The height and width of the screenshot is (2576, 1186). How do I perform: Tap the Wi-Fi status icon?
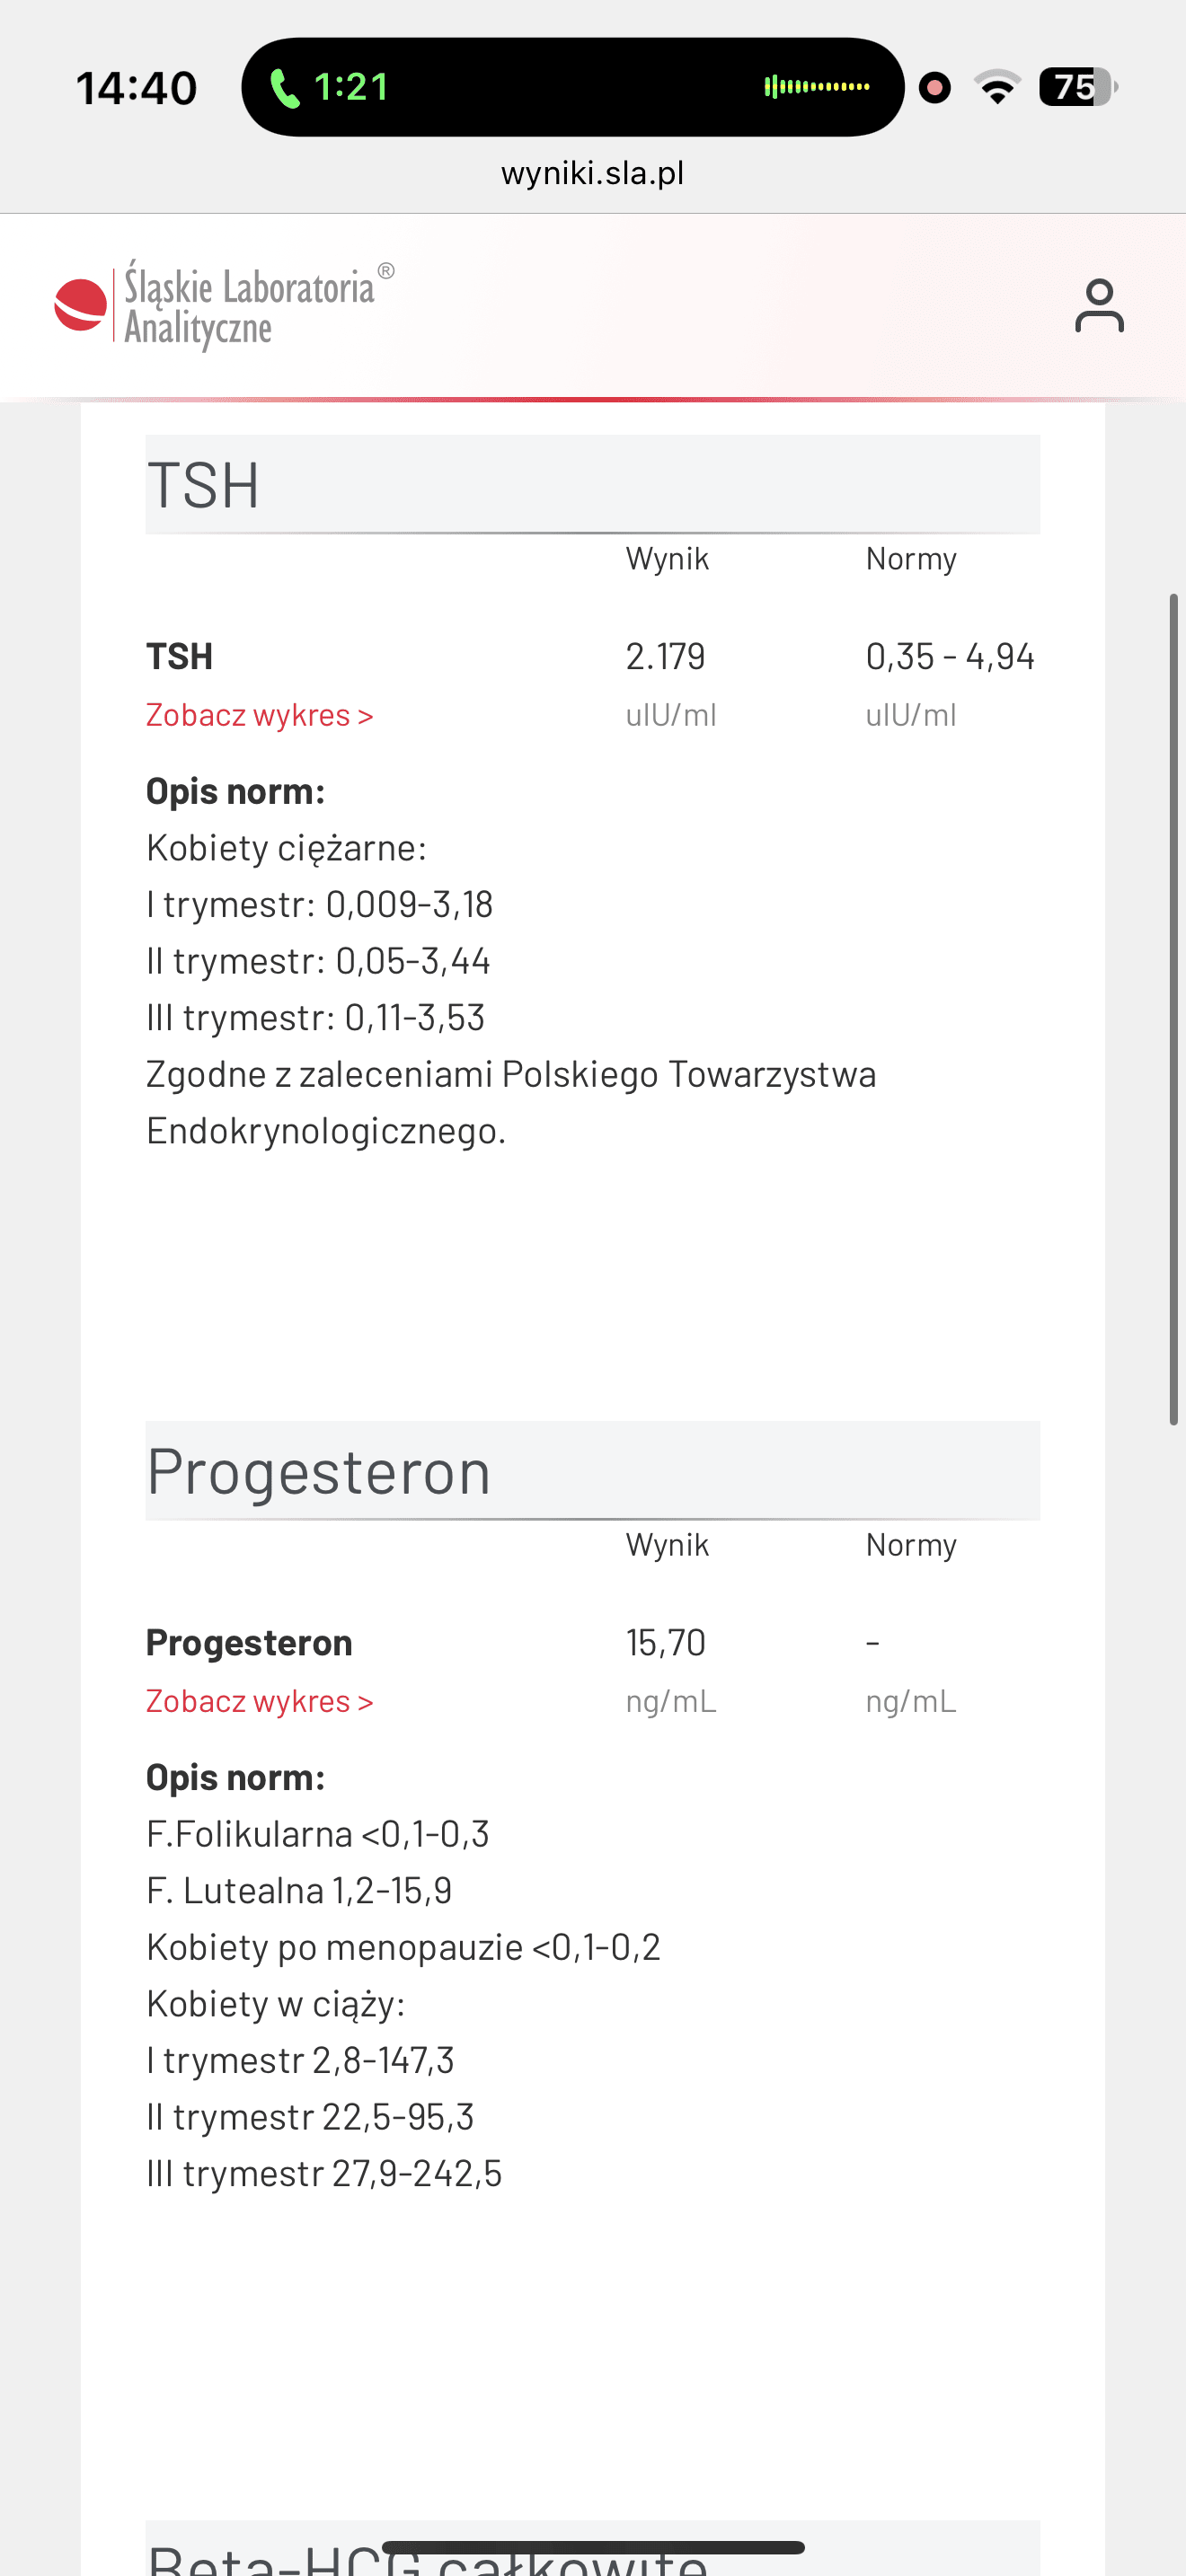(x=997, y=87)
